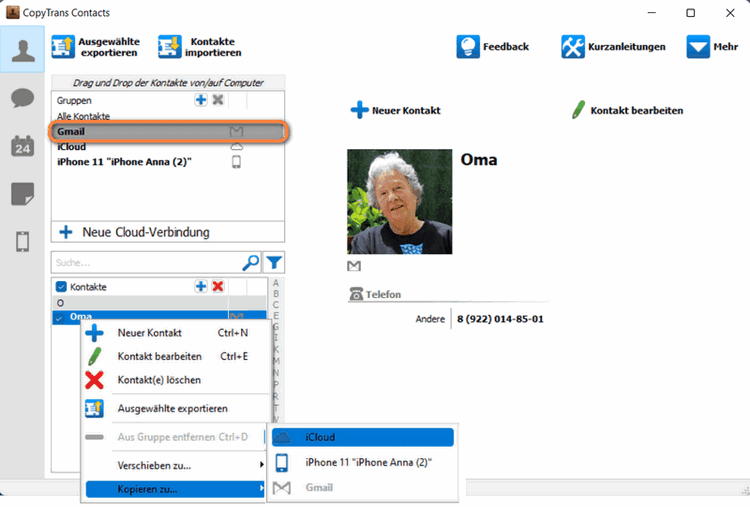The height and width of the screenshot is (507, 750).
Task: Choose Ausgewählte exportieren in context menu
Action: (x=176, y=408)
